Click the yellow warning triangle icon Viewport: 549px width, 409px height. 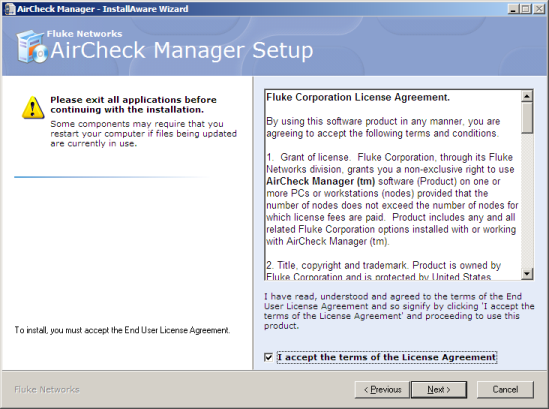33,108
